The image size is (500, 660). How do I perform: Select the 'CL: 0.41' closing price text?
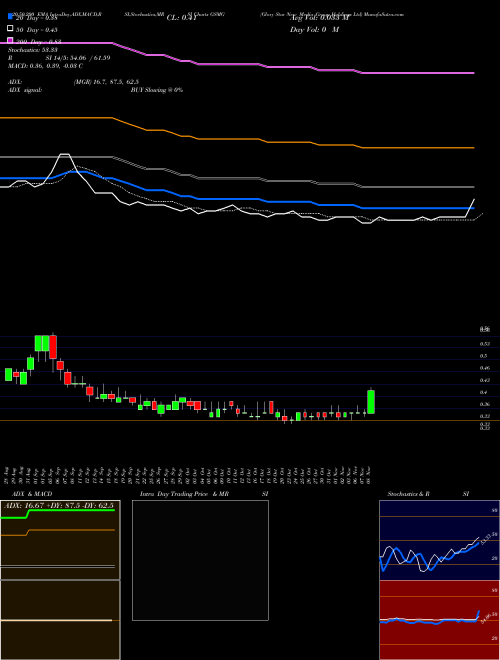pos(182,18)
